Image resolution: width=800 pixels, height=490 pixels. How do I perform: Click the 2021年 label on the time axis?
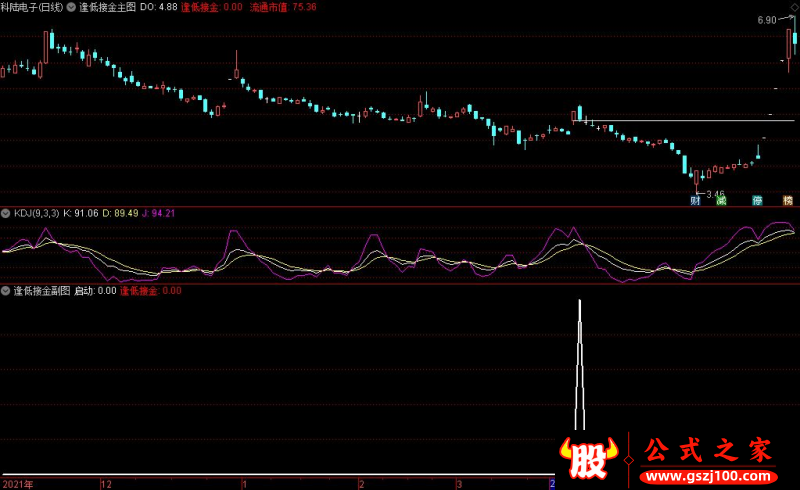pos(18,484)
